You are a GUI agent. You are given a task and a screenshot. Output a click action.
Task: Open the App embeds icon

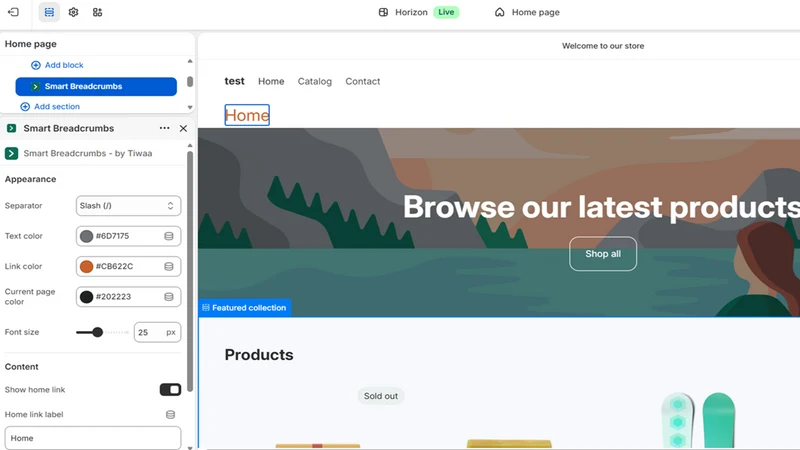tap(97, 12)
